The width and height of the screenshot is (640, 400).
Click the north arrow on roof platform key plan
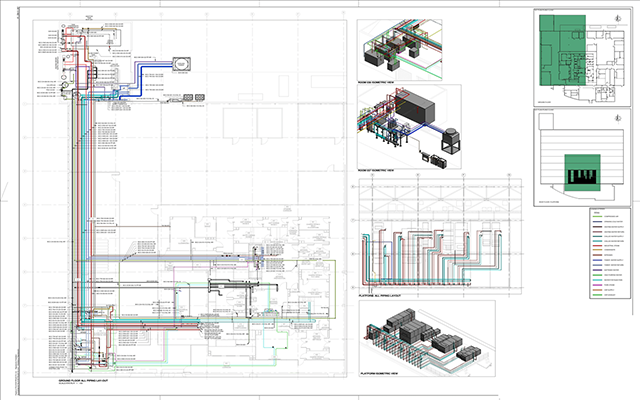(x=618, y=118)
